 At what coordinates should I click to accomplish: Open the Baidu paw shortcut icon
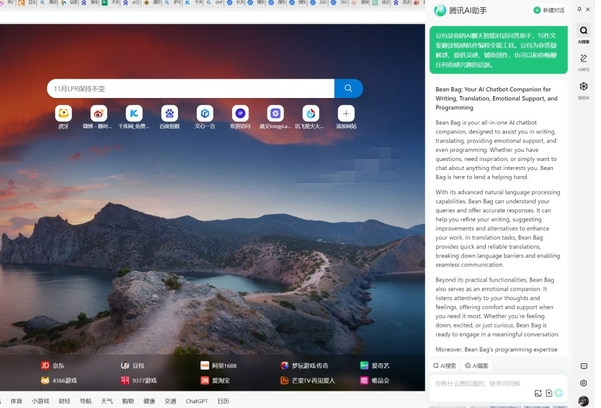tap(169, 114)
